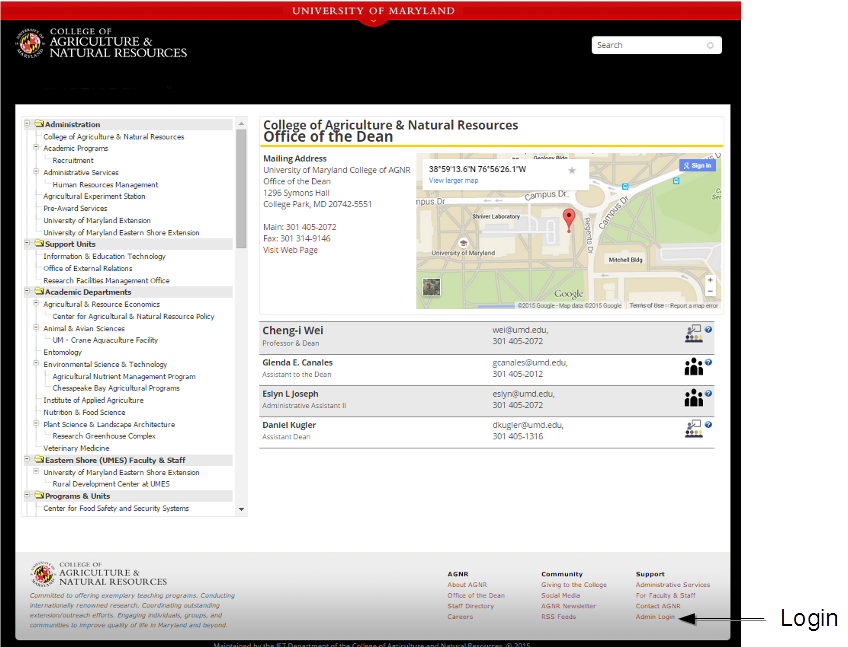
Task: Open the RSS Feeds footer link
Action: [x=559, y=617]
